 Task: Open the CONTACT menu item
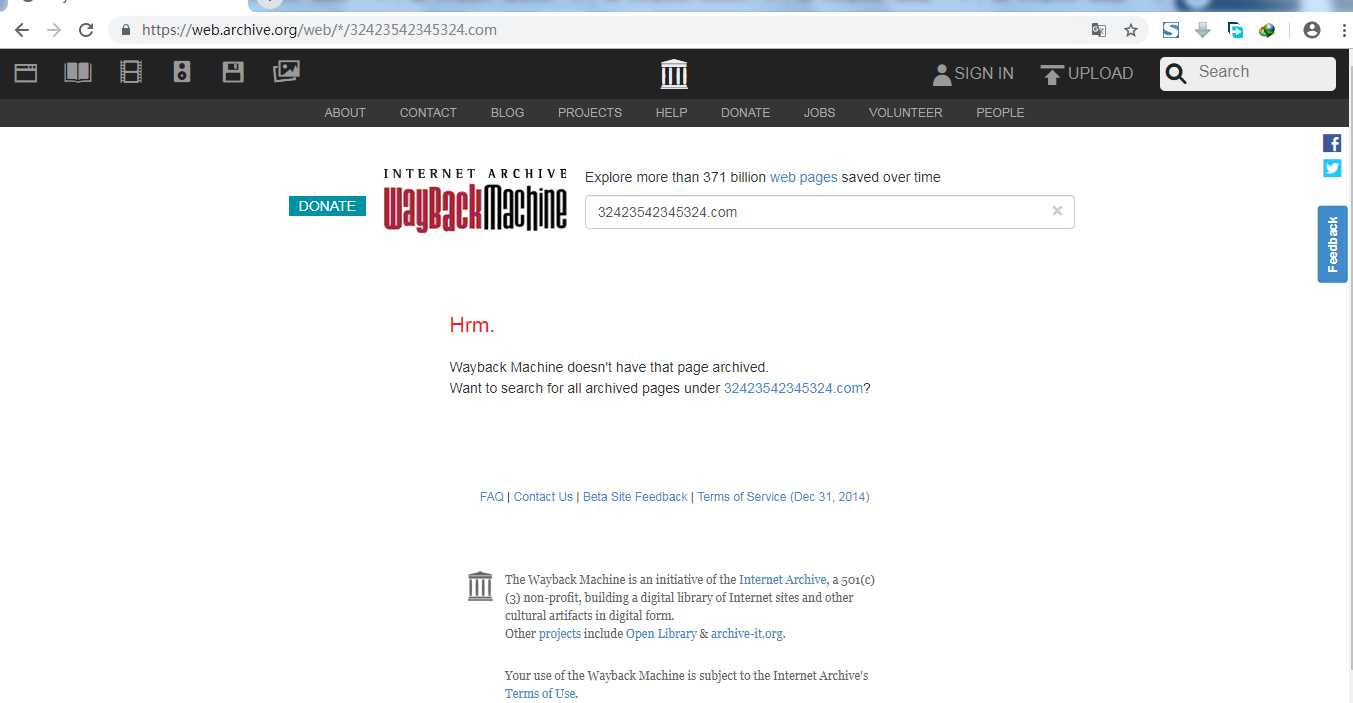click(428, 113)
